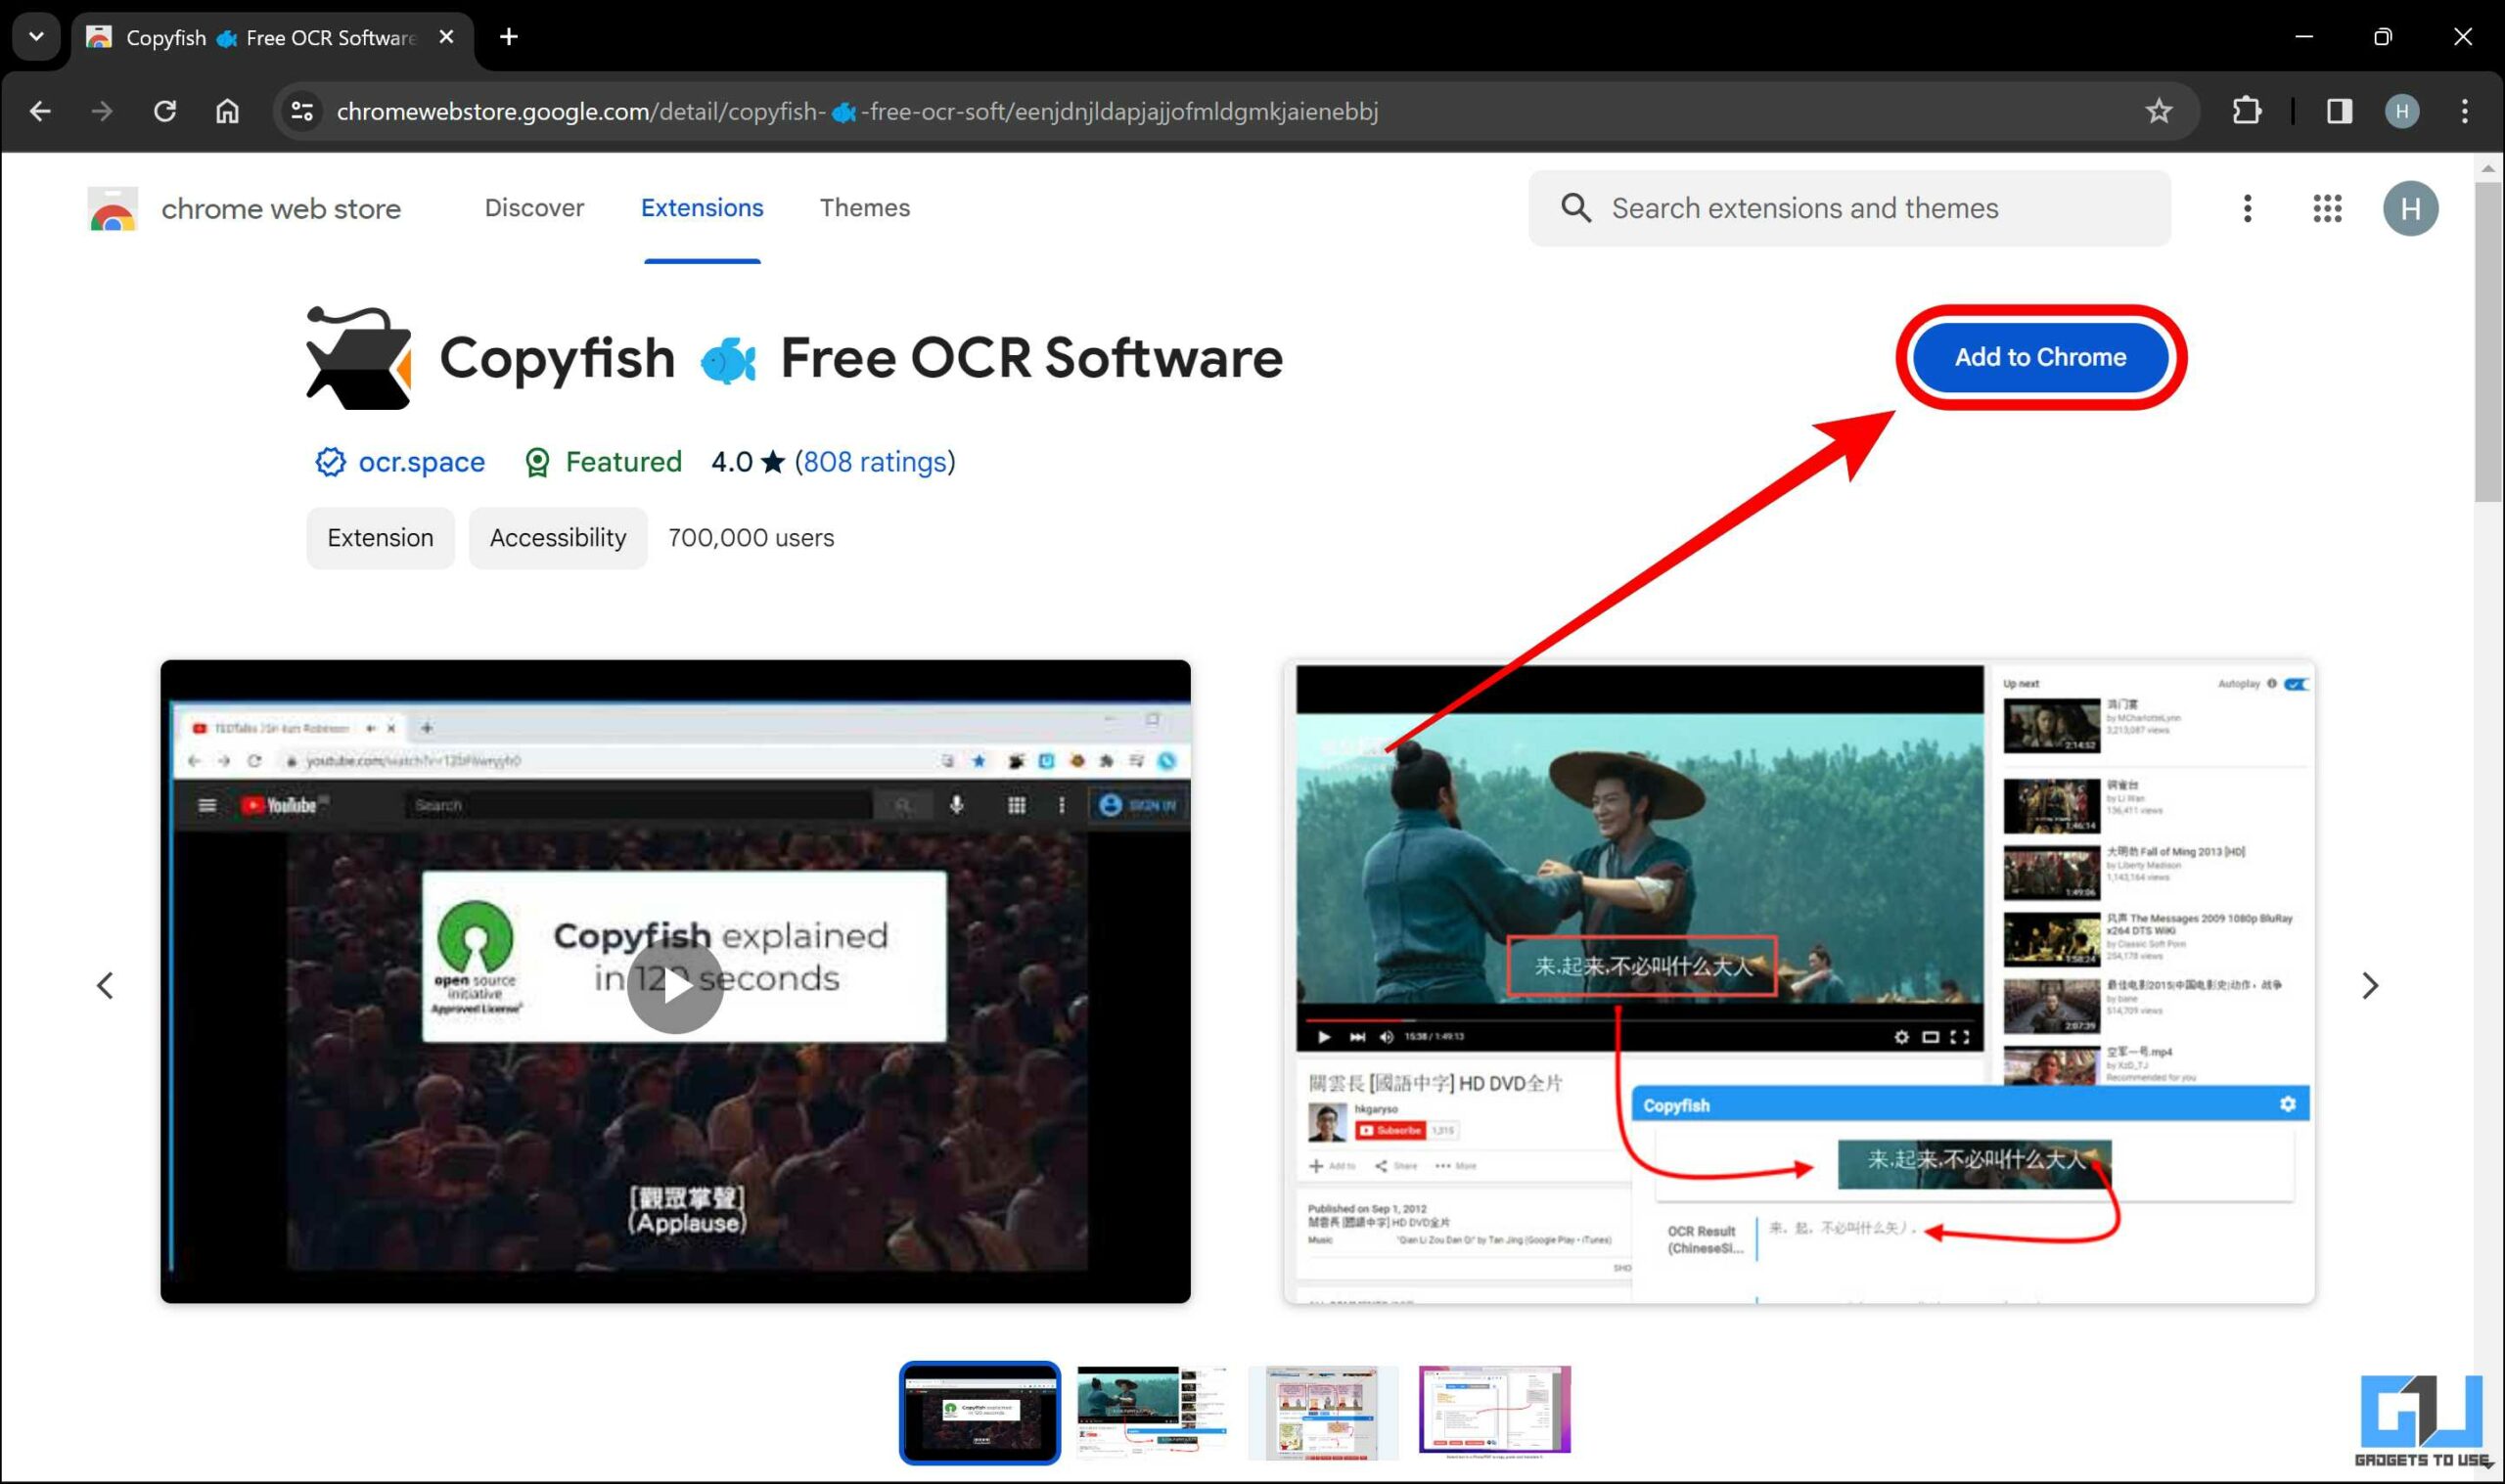This screenshot has width=2505, height=1484.
Task: Switch to the Themes tab
Action: (865, 208)
